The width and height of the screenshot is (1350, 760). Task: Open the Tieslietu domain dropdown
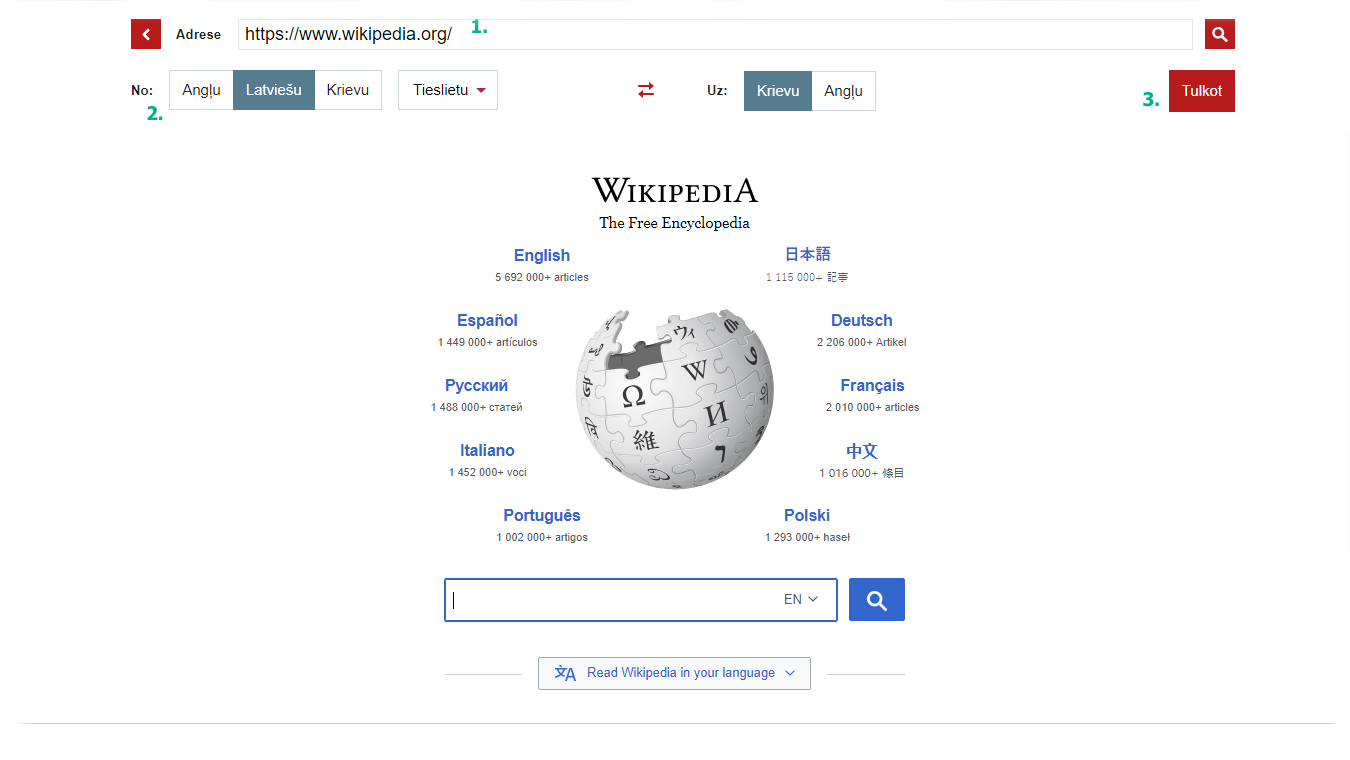click(x=448, y=90)
